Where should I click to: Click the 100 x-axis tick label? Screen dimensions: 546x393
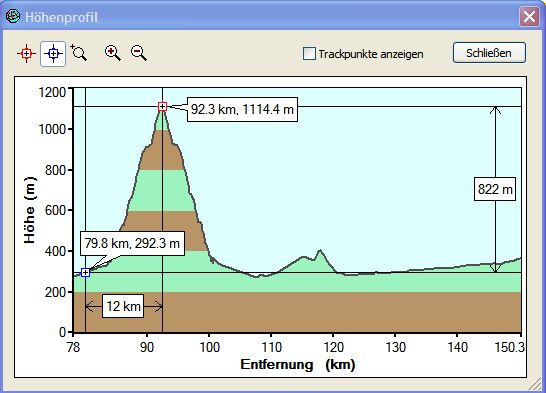(x=209, y=347)
